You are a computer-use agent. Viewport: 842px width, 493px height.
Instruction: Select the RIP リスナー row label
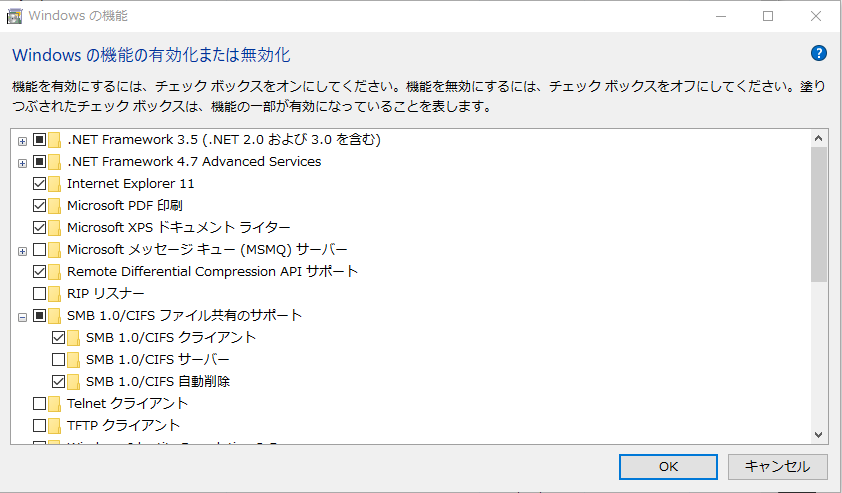(105, 294)
